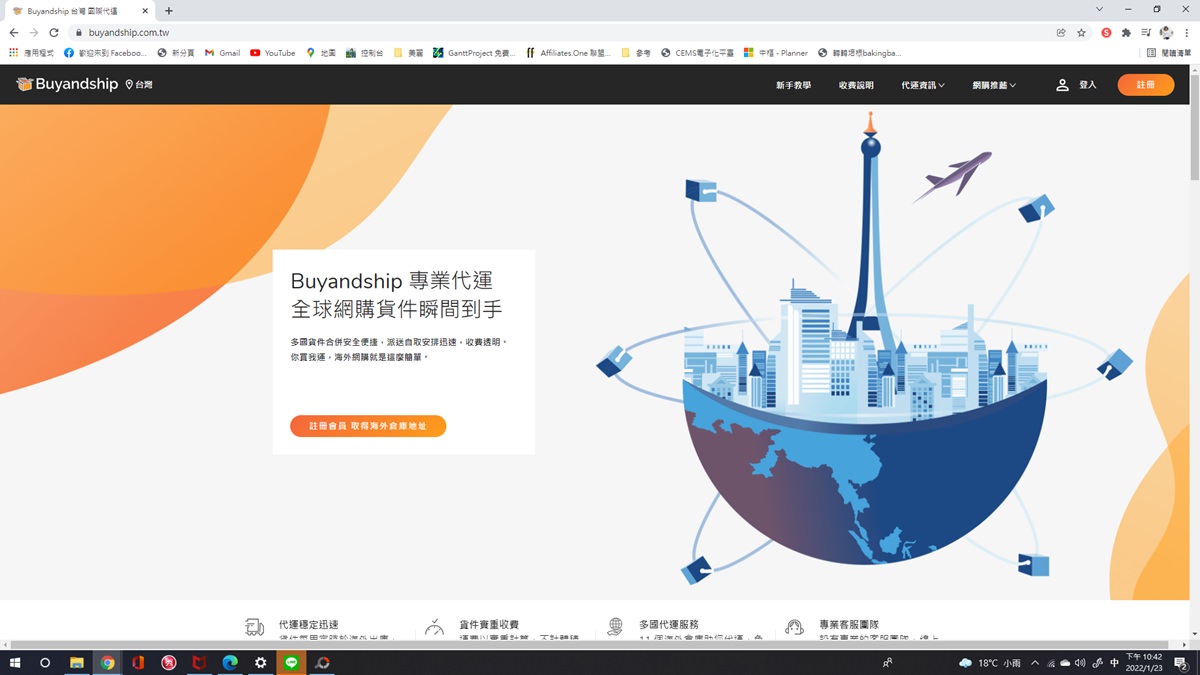Viewport: 1200px width, 675px height.
Task: Open the Windows Start menu
Action: [x=14, y=663]
